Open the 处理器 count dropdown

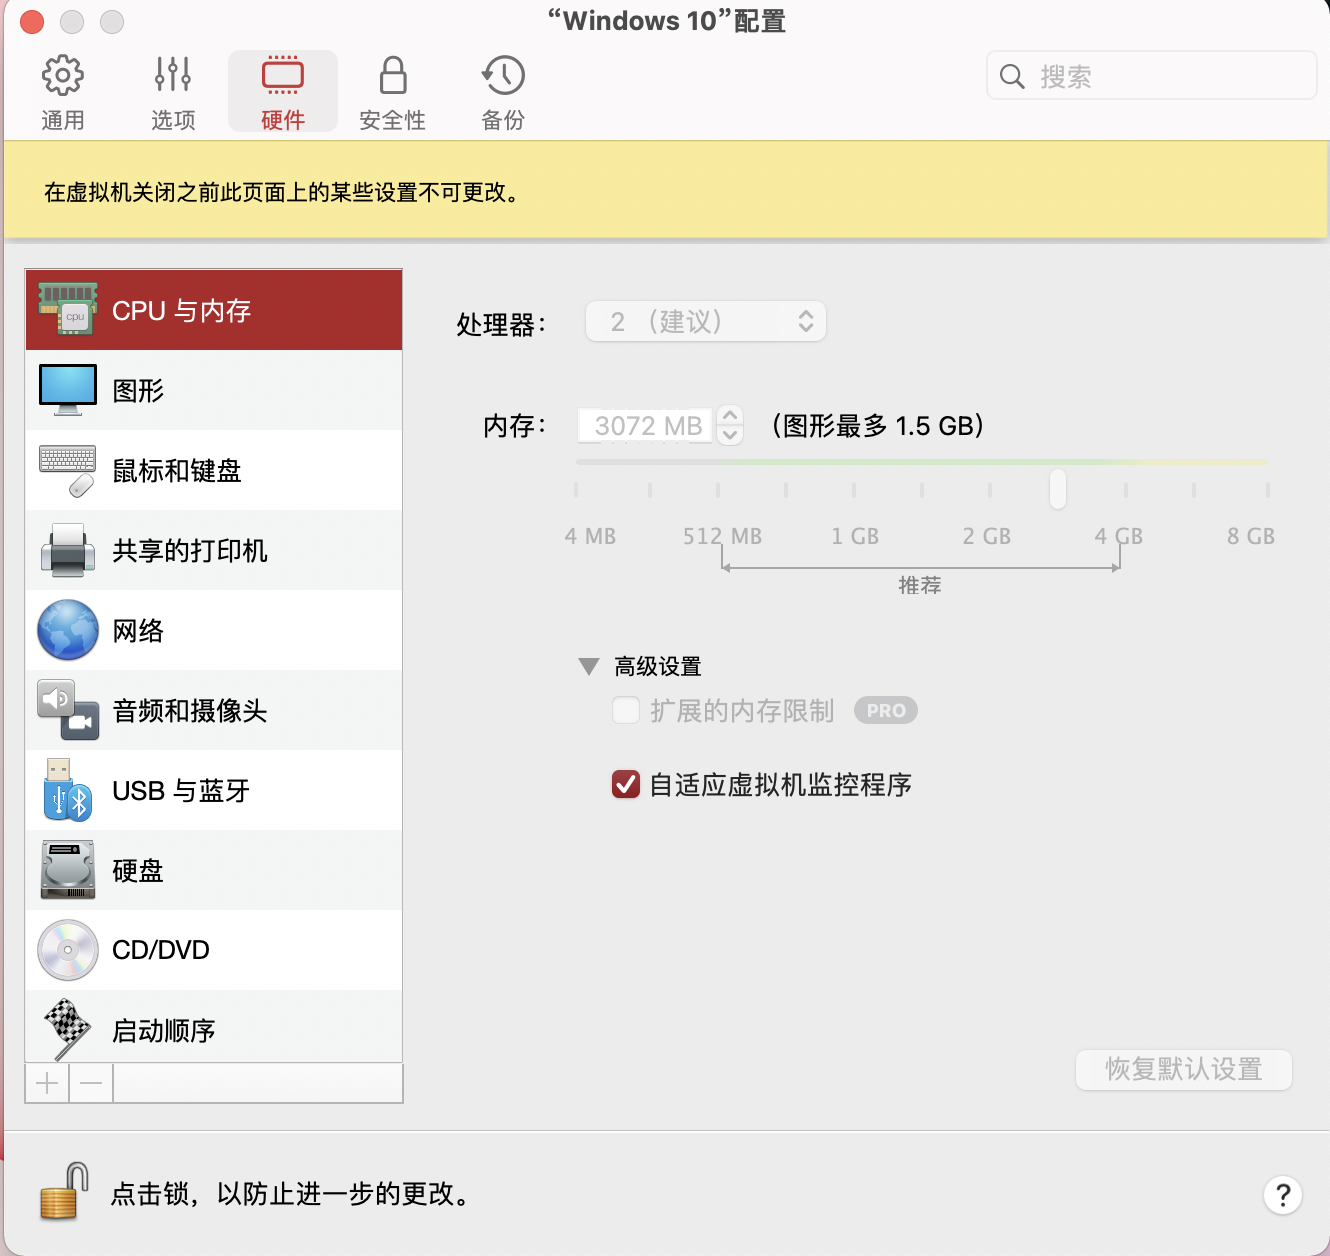705,321
